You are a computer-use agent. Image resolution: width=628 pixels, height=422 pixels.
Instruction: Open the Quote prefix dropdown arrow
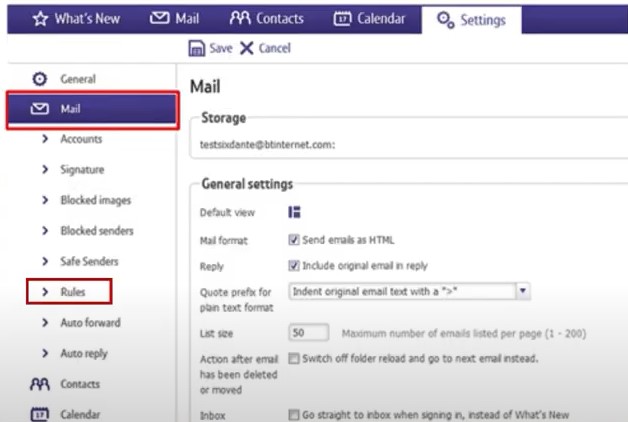click(x=523, y=291)
